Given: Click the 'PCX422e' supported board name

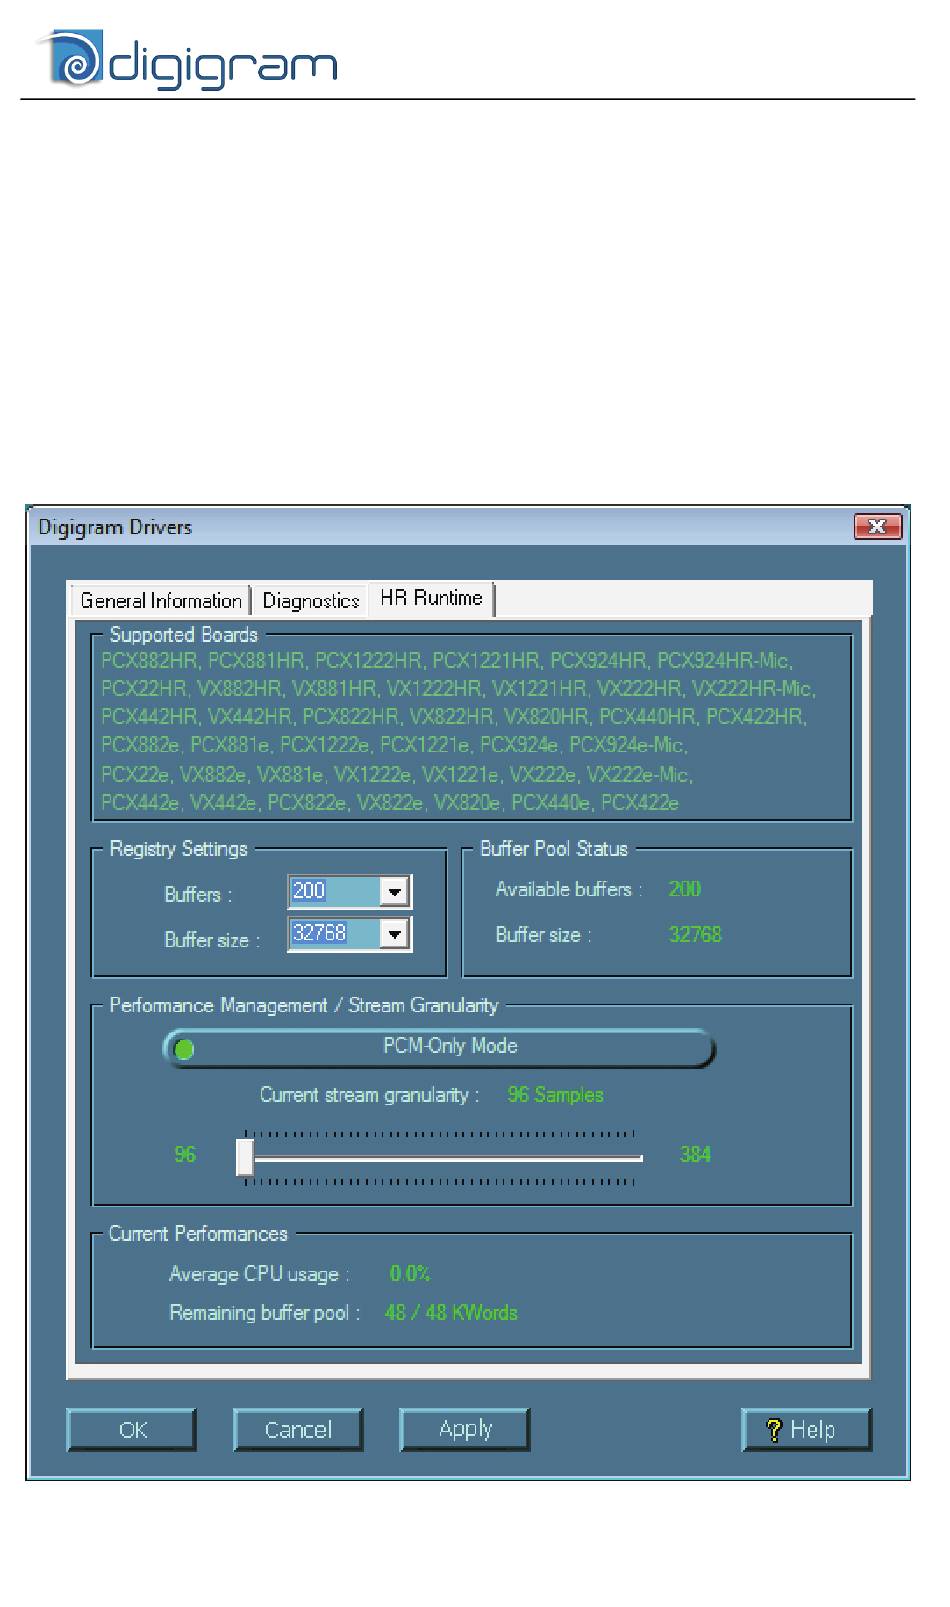Looking at the screenshot, I should (x=640, y=803).
